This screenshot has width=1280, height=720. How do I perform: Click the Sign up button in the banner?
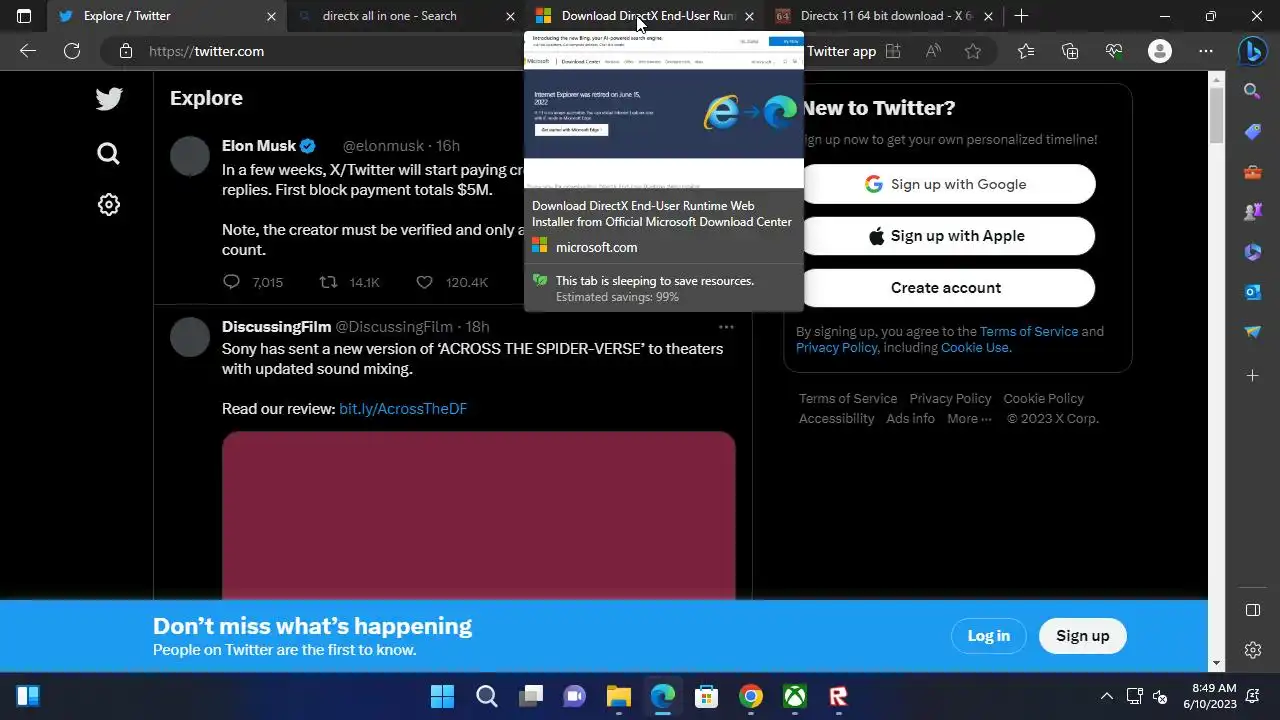click(1083, 636)
